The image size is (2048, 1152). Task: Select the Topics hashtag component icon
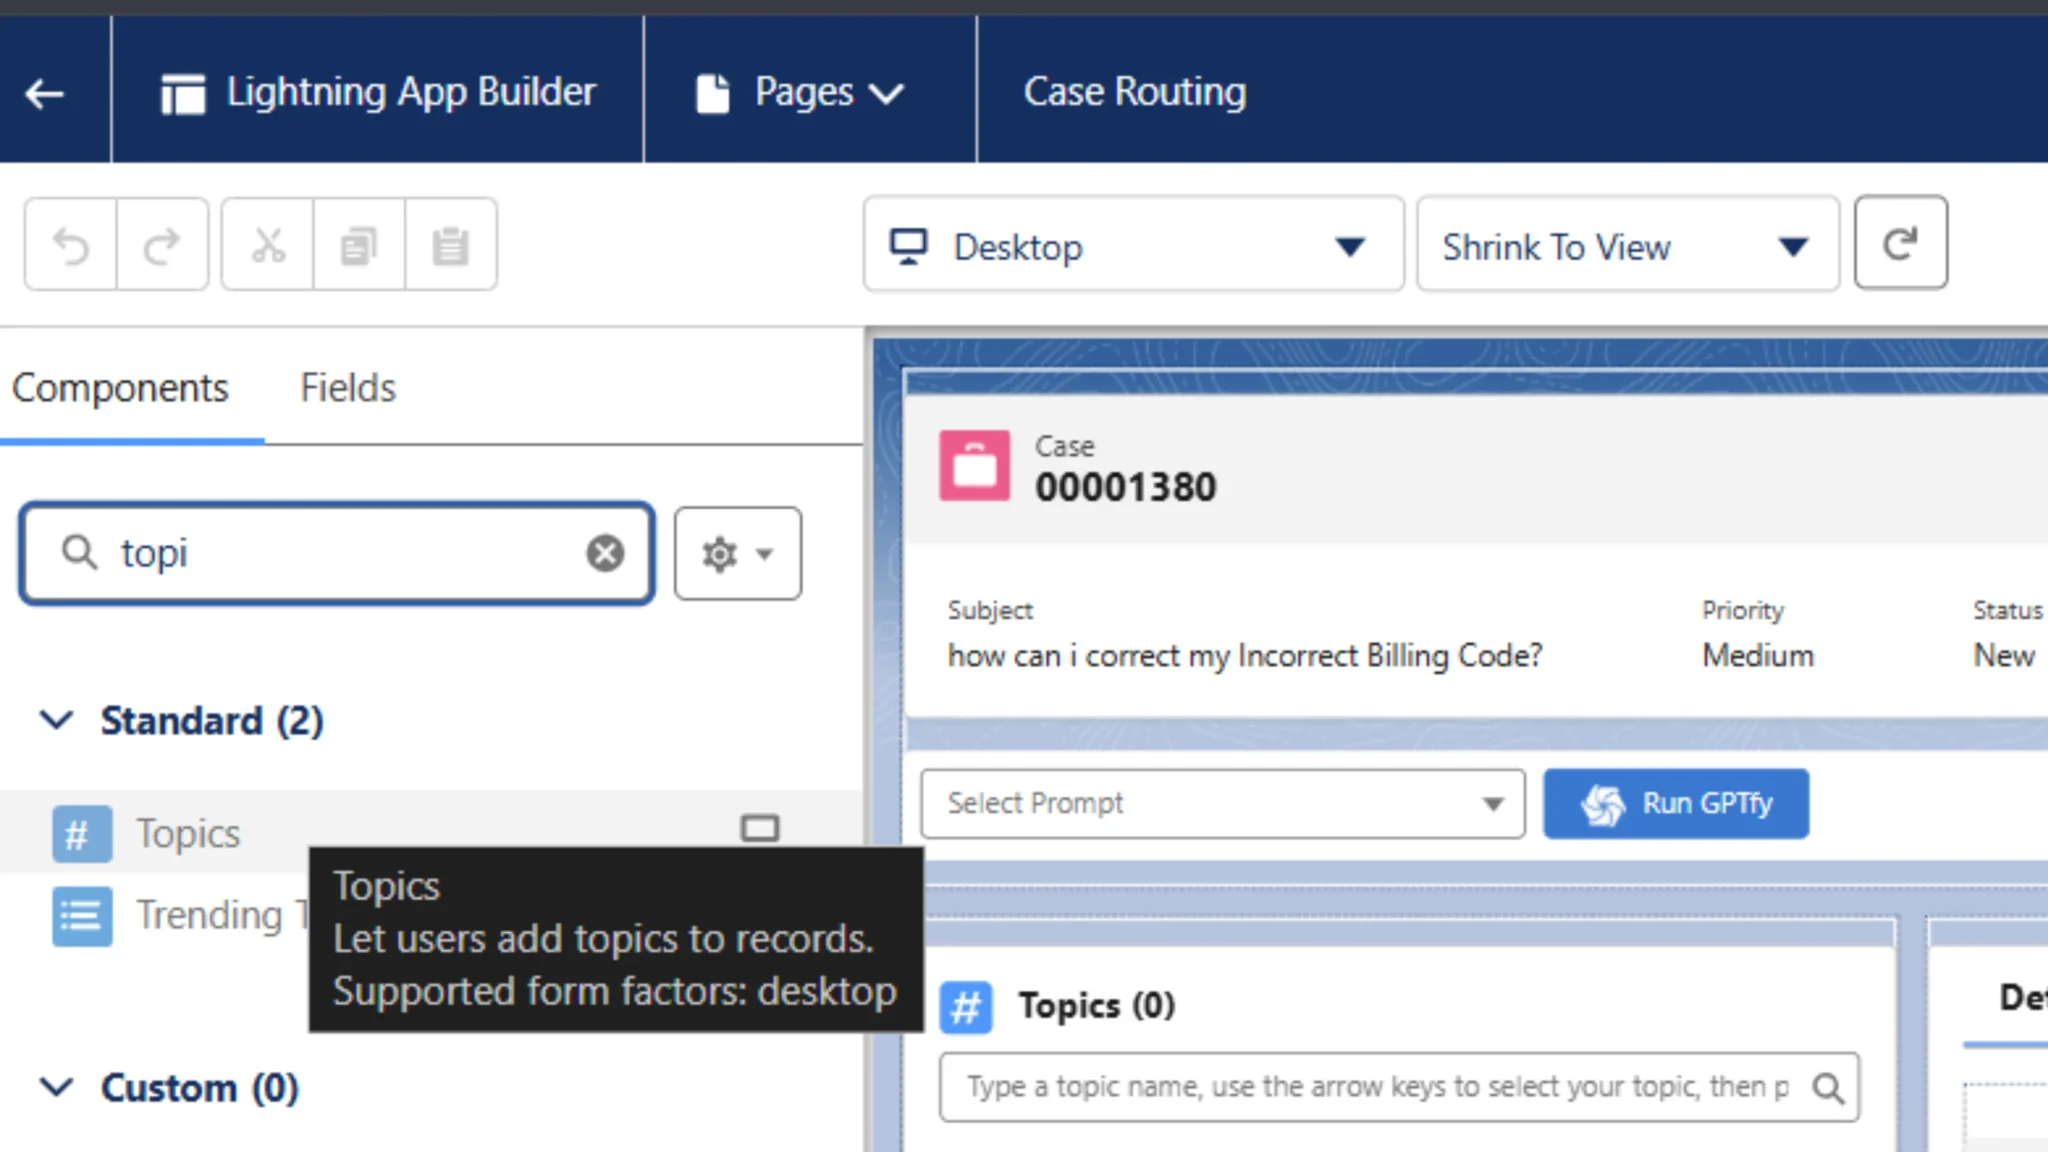click(80, 832)
